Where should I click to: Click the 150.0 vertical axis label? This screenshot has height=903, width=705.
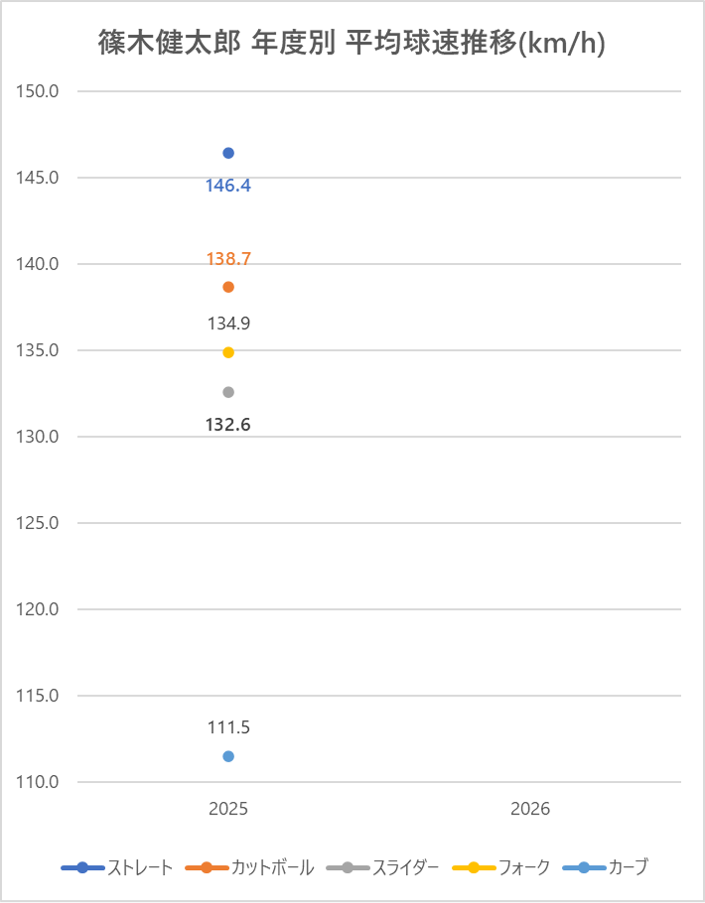(x=40, y=91)
